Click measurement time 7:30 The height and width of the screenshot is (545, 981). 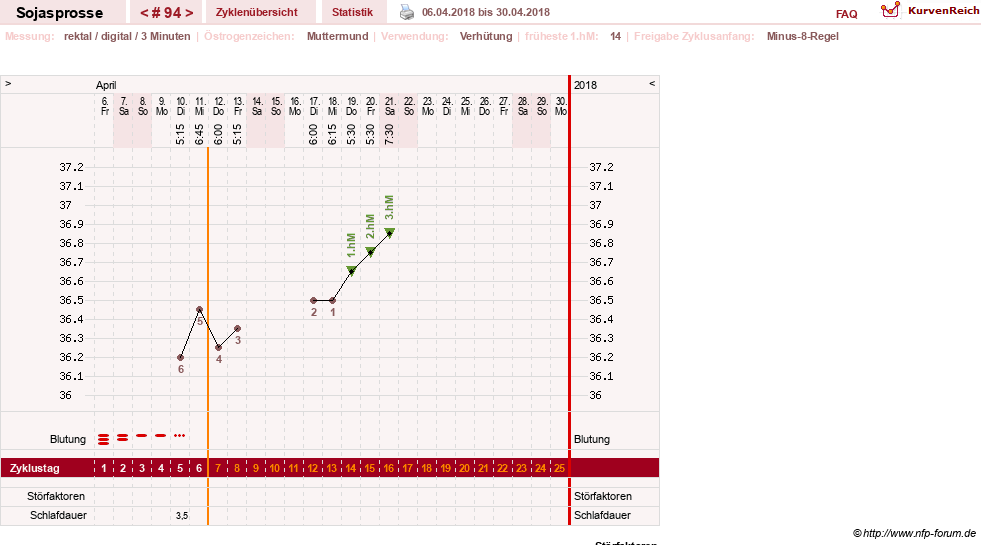pyautogui.click(x=389, y=134)
